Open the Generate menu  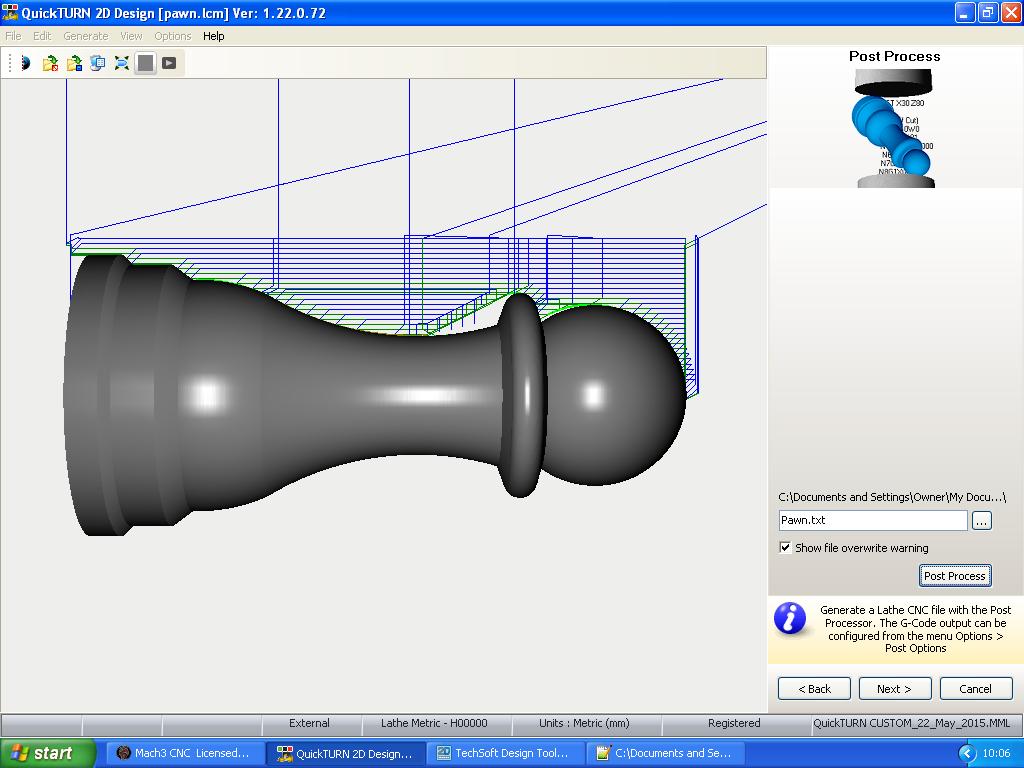(x=85, y=36)
